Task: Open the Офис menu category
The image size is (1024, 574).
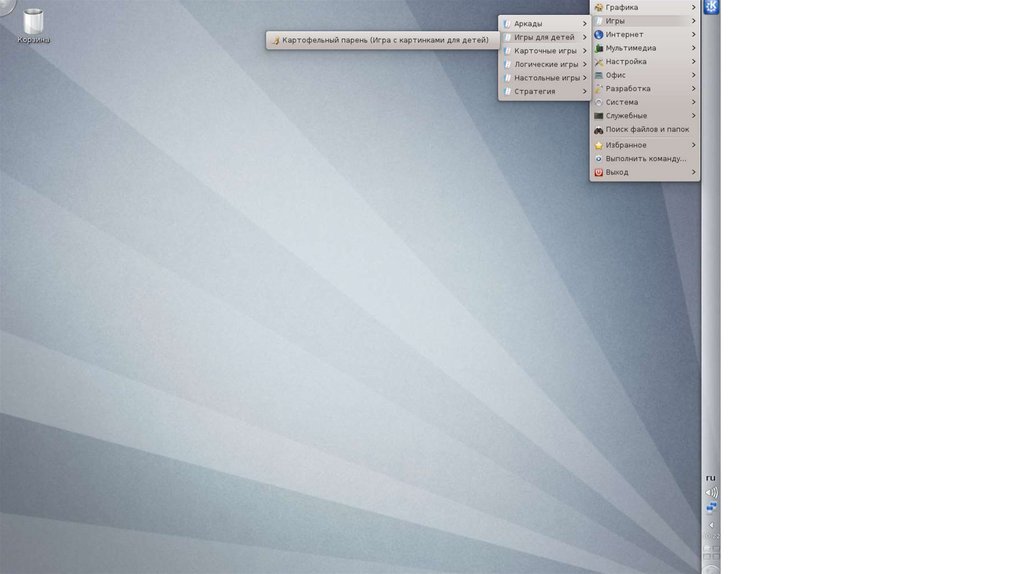Action: [x=616, y=75]
